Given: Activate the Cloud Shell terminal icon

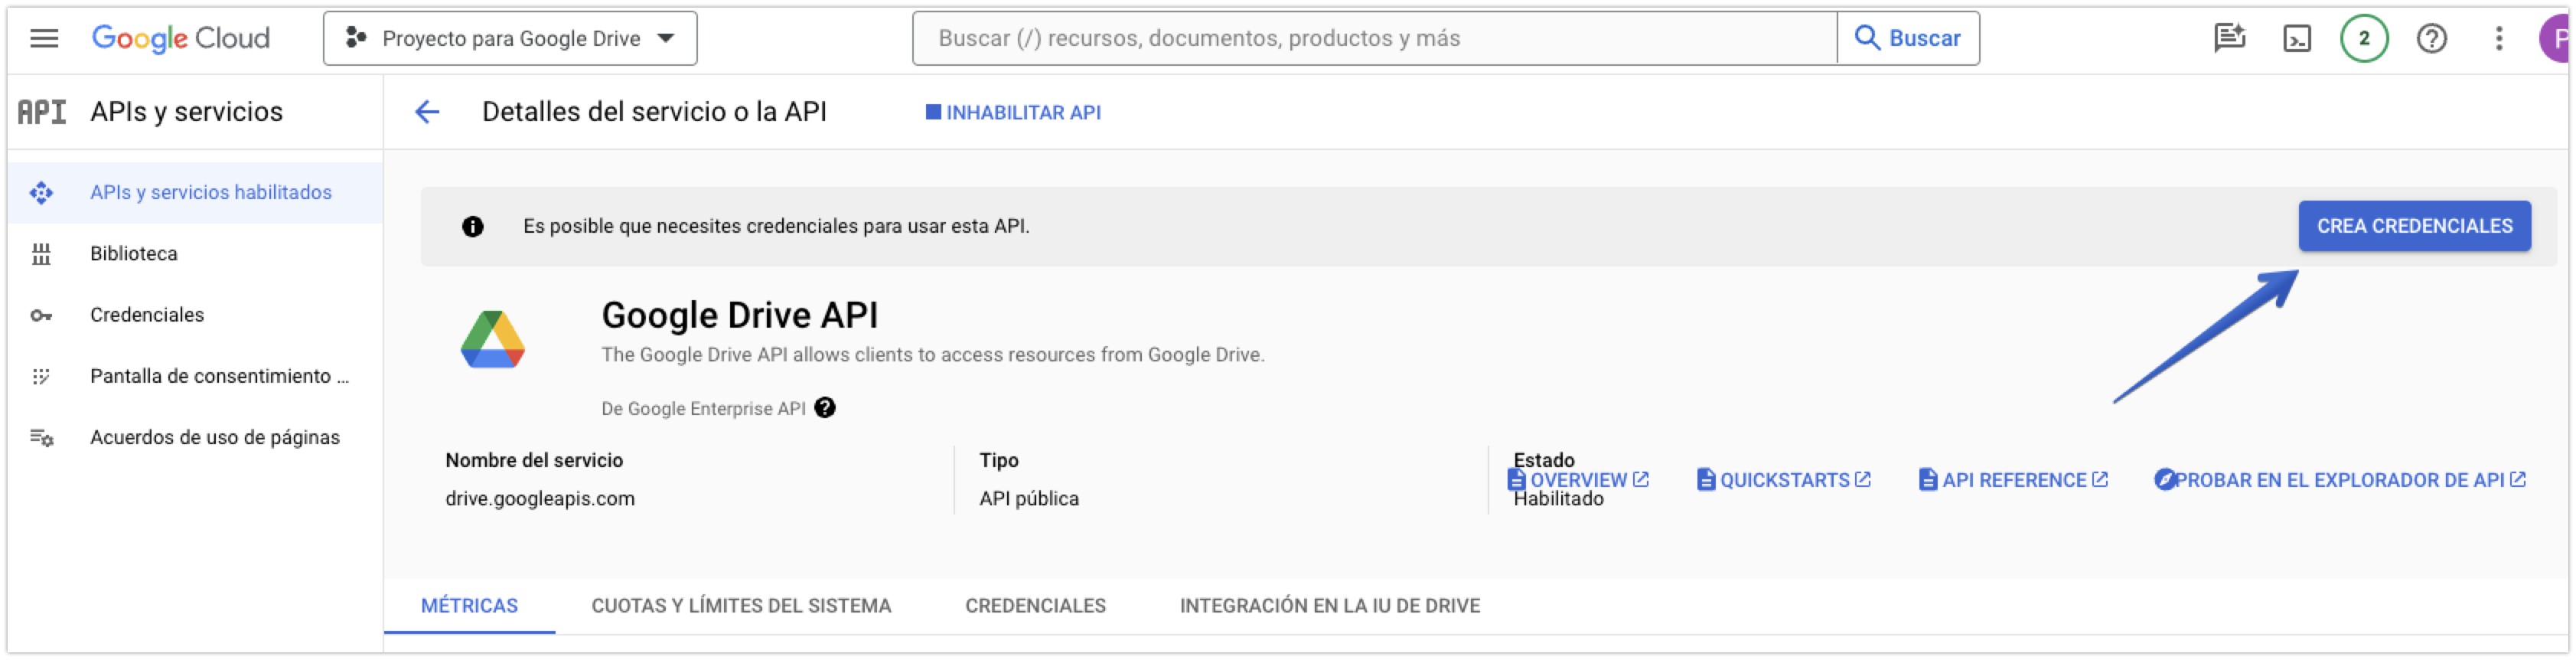Looking at the screenshot, I should [x=2297, y=39].
